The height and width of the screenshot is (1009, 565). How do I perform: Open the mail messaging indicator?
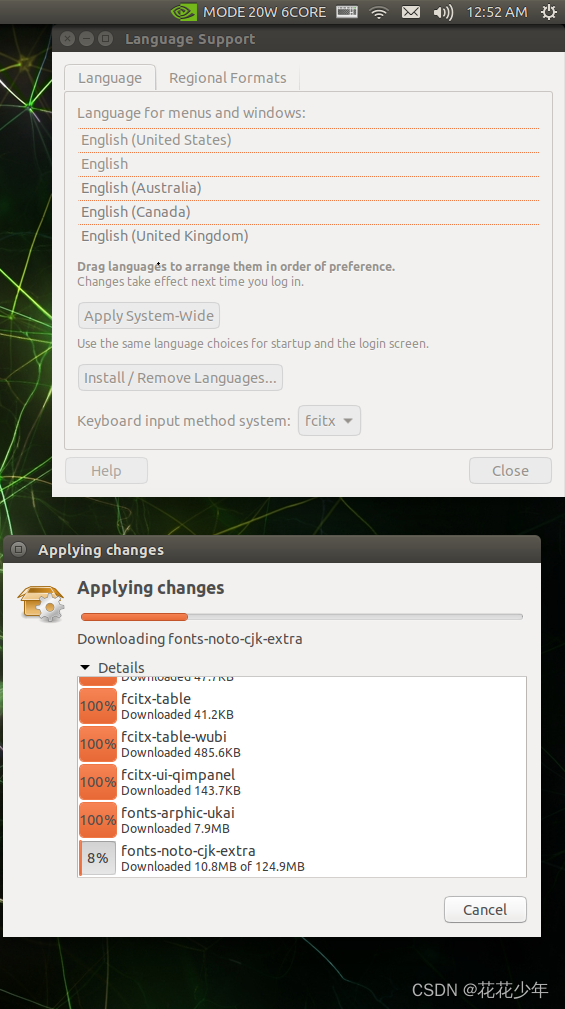click(x=411, y=12)
